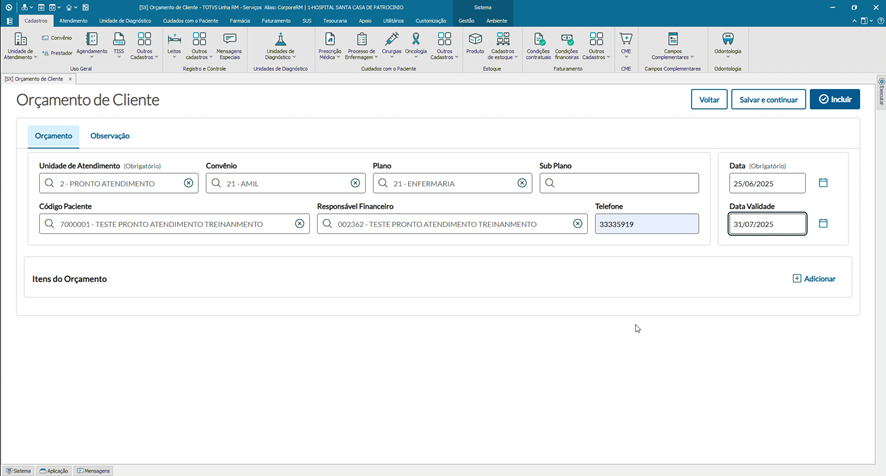
Task: Open the Customização ribbon tab
Action: click(x=431, y=21)
